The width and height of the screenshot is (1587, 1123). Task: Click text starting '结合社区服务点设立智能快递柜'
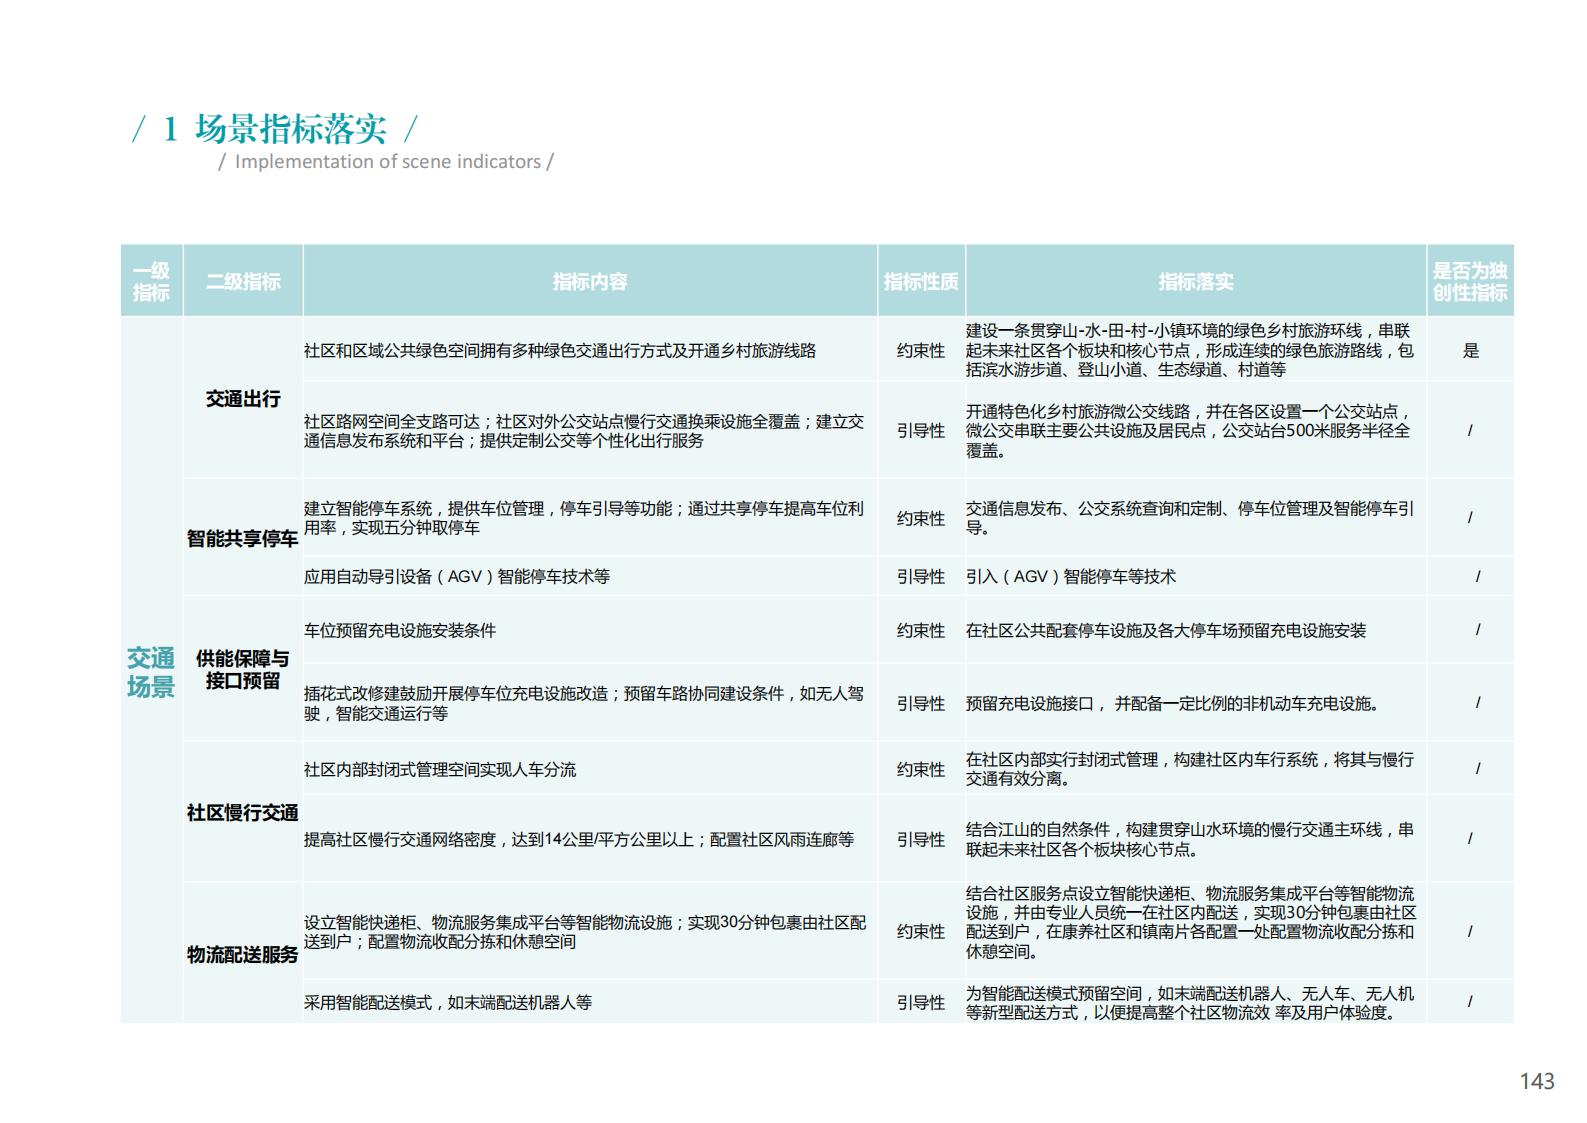(1191, 922)
